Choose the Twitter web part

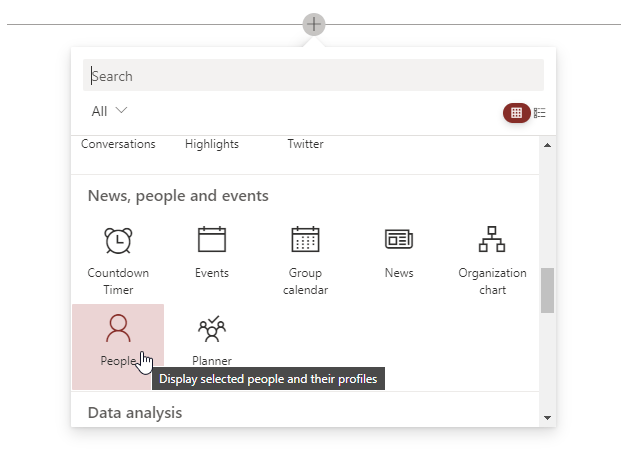(x=305, y=144)
